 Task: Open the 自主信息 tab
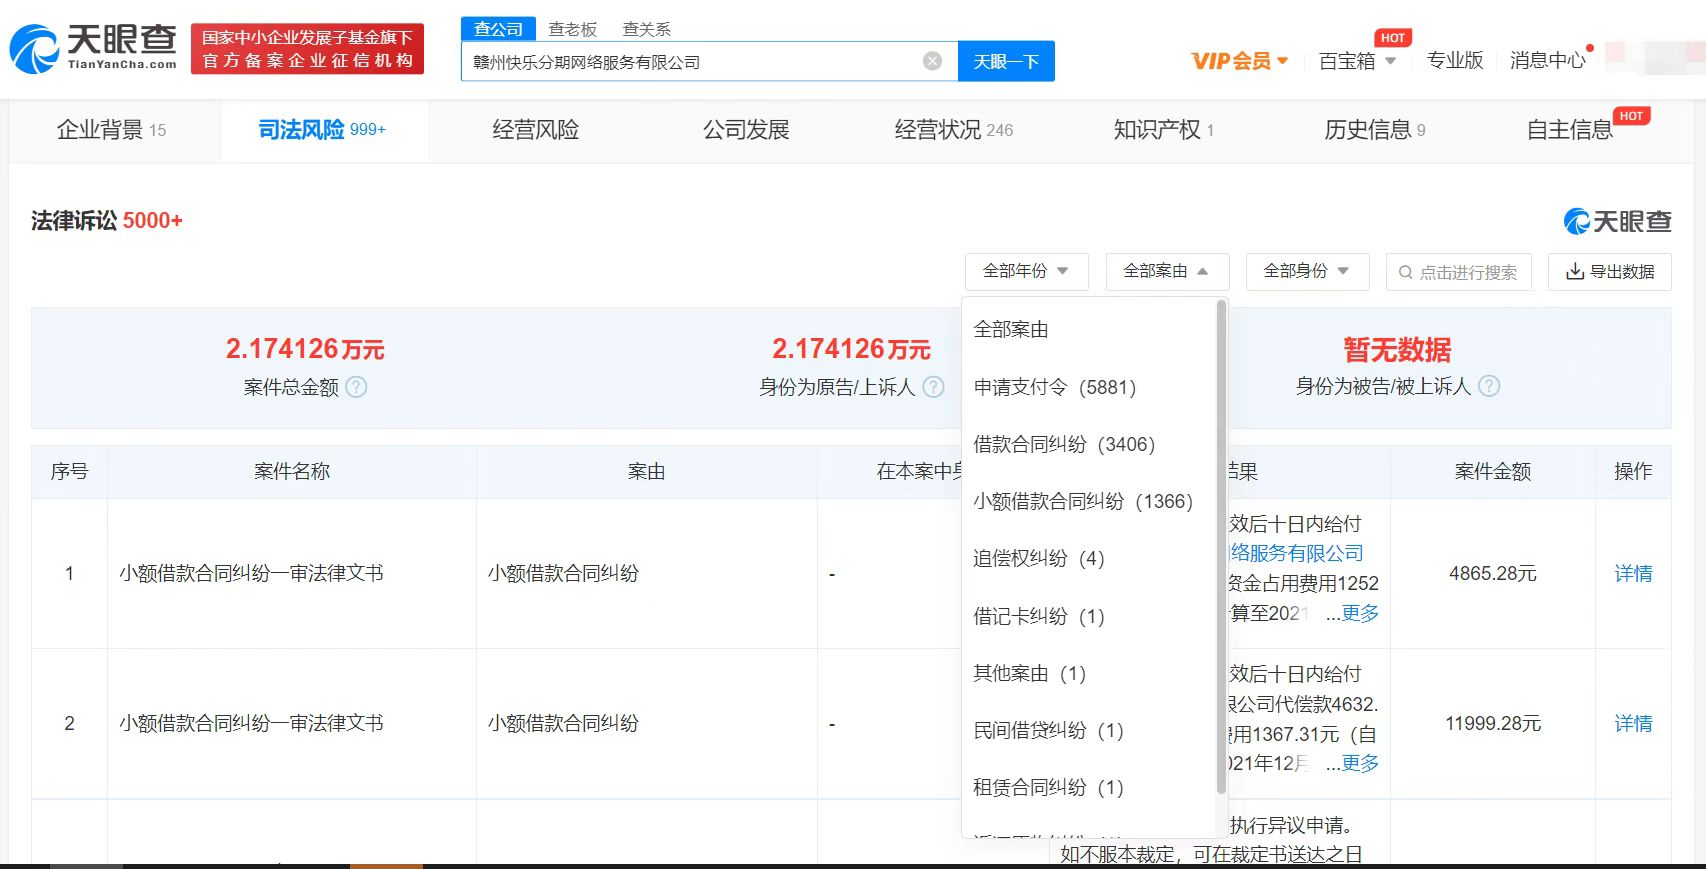1570,130
